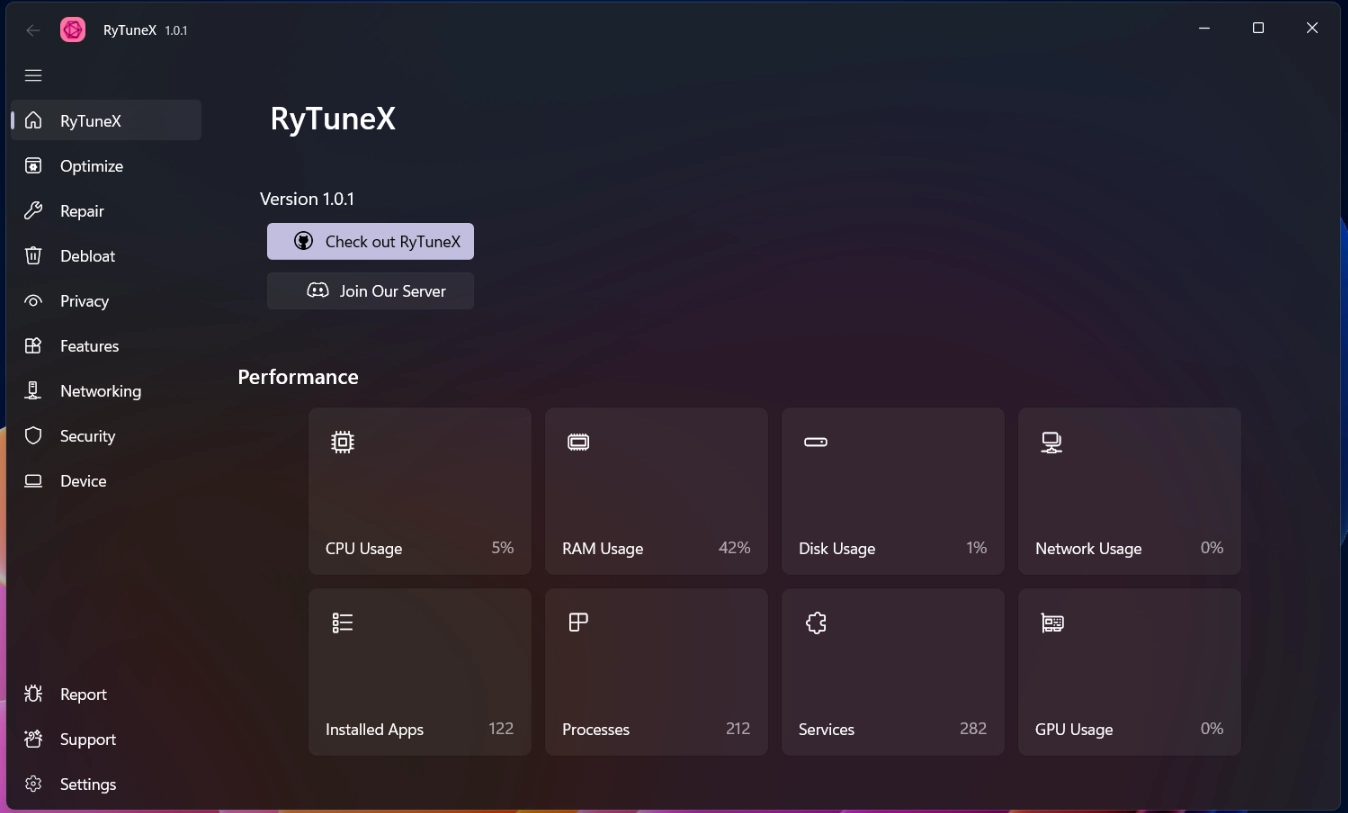Click the shield Security icon
The image size is (1348, 813).
tap(33, 436)
